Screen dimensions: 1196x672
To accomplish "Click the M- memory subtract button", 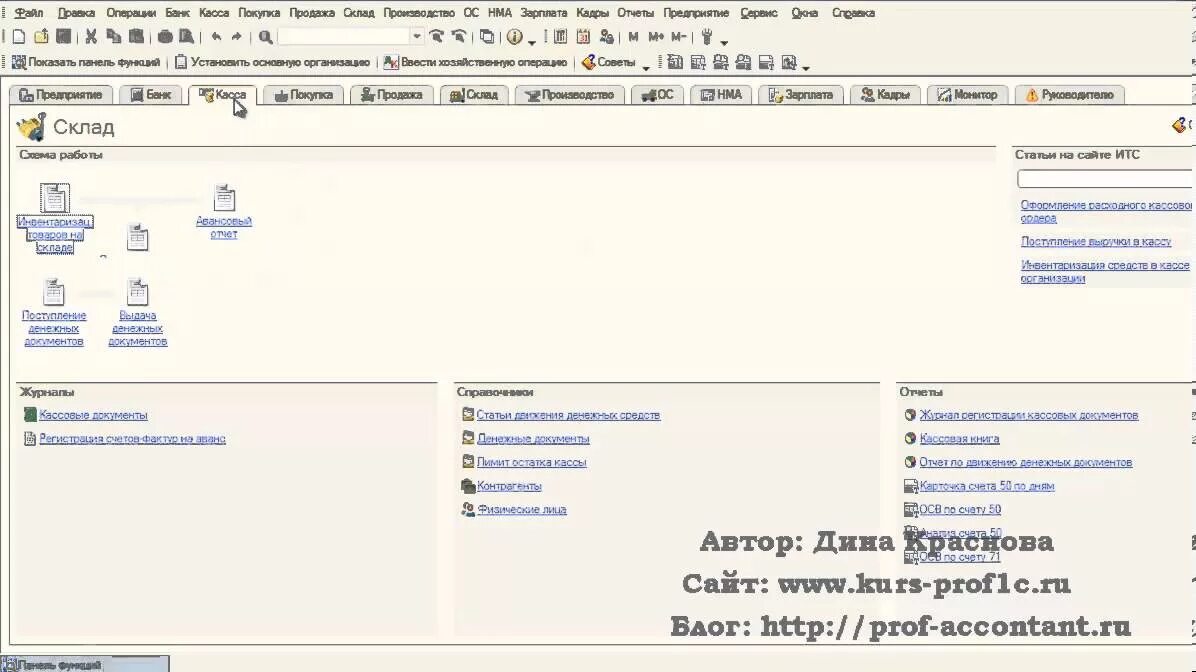I will pyautogui.click(x=679, y=37).
